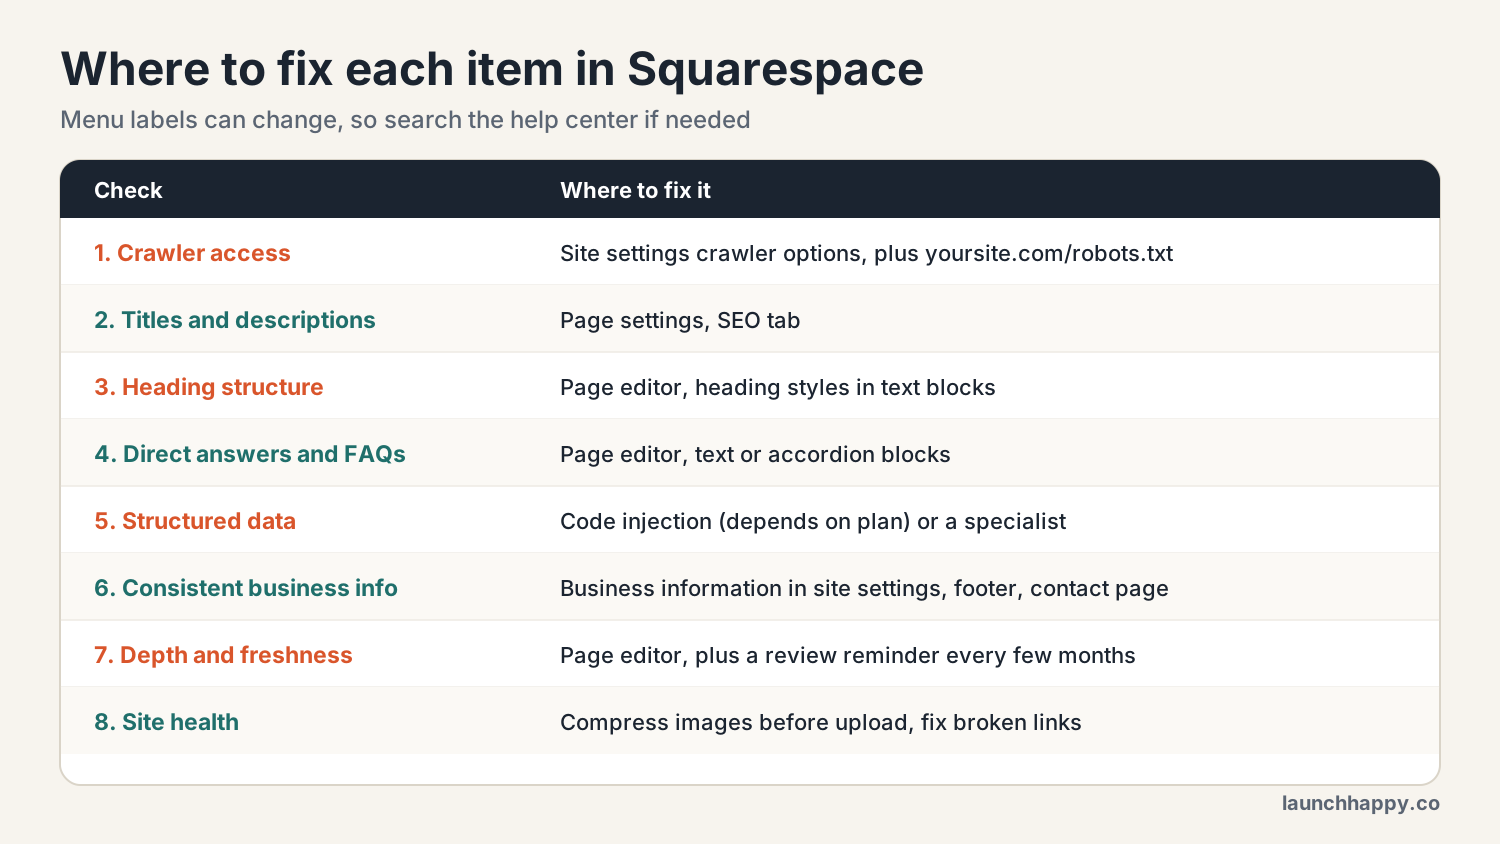The width and height of the screenshot is (1500, 844).
Task: Click 'Compress images before upload, fix broken links'
Action: click(x=821, y=722)
